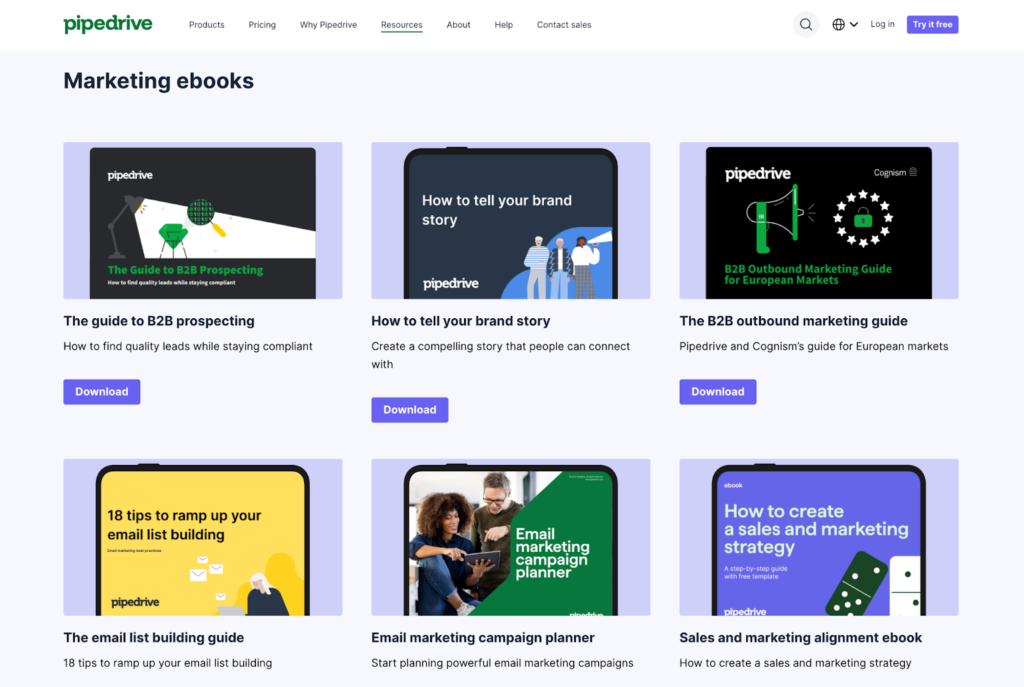
Task: Click 'How to find quality leads while staying compliant'
Action: tap(188, 346)
